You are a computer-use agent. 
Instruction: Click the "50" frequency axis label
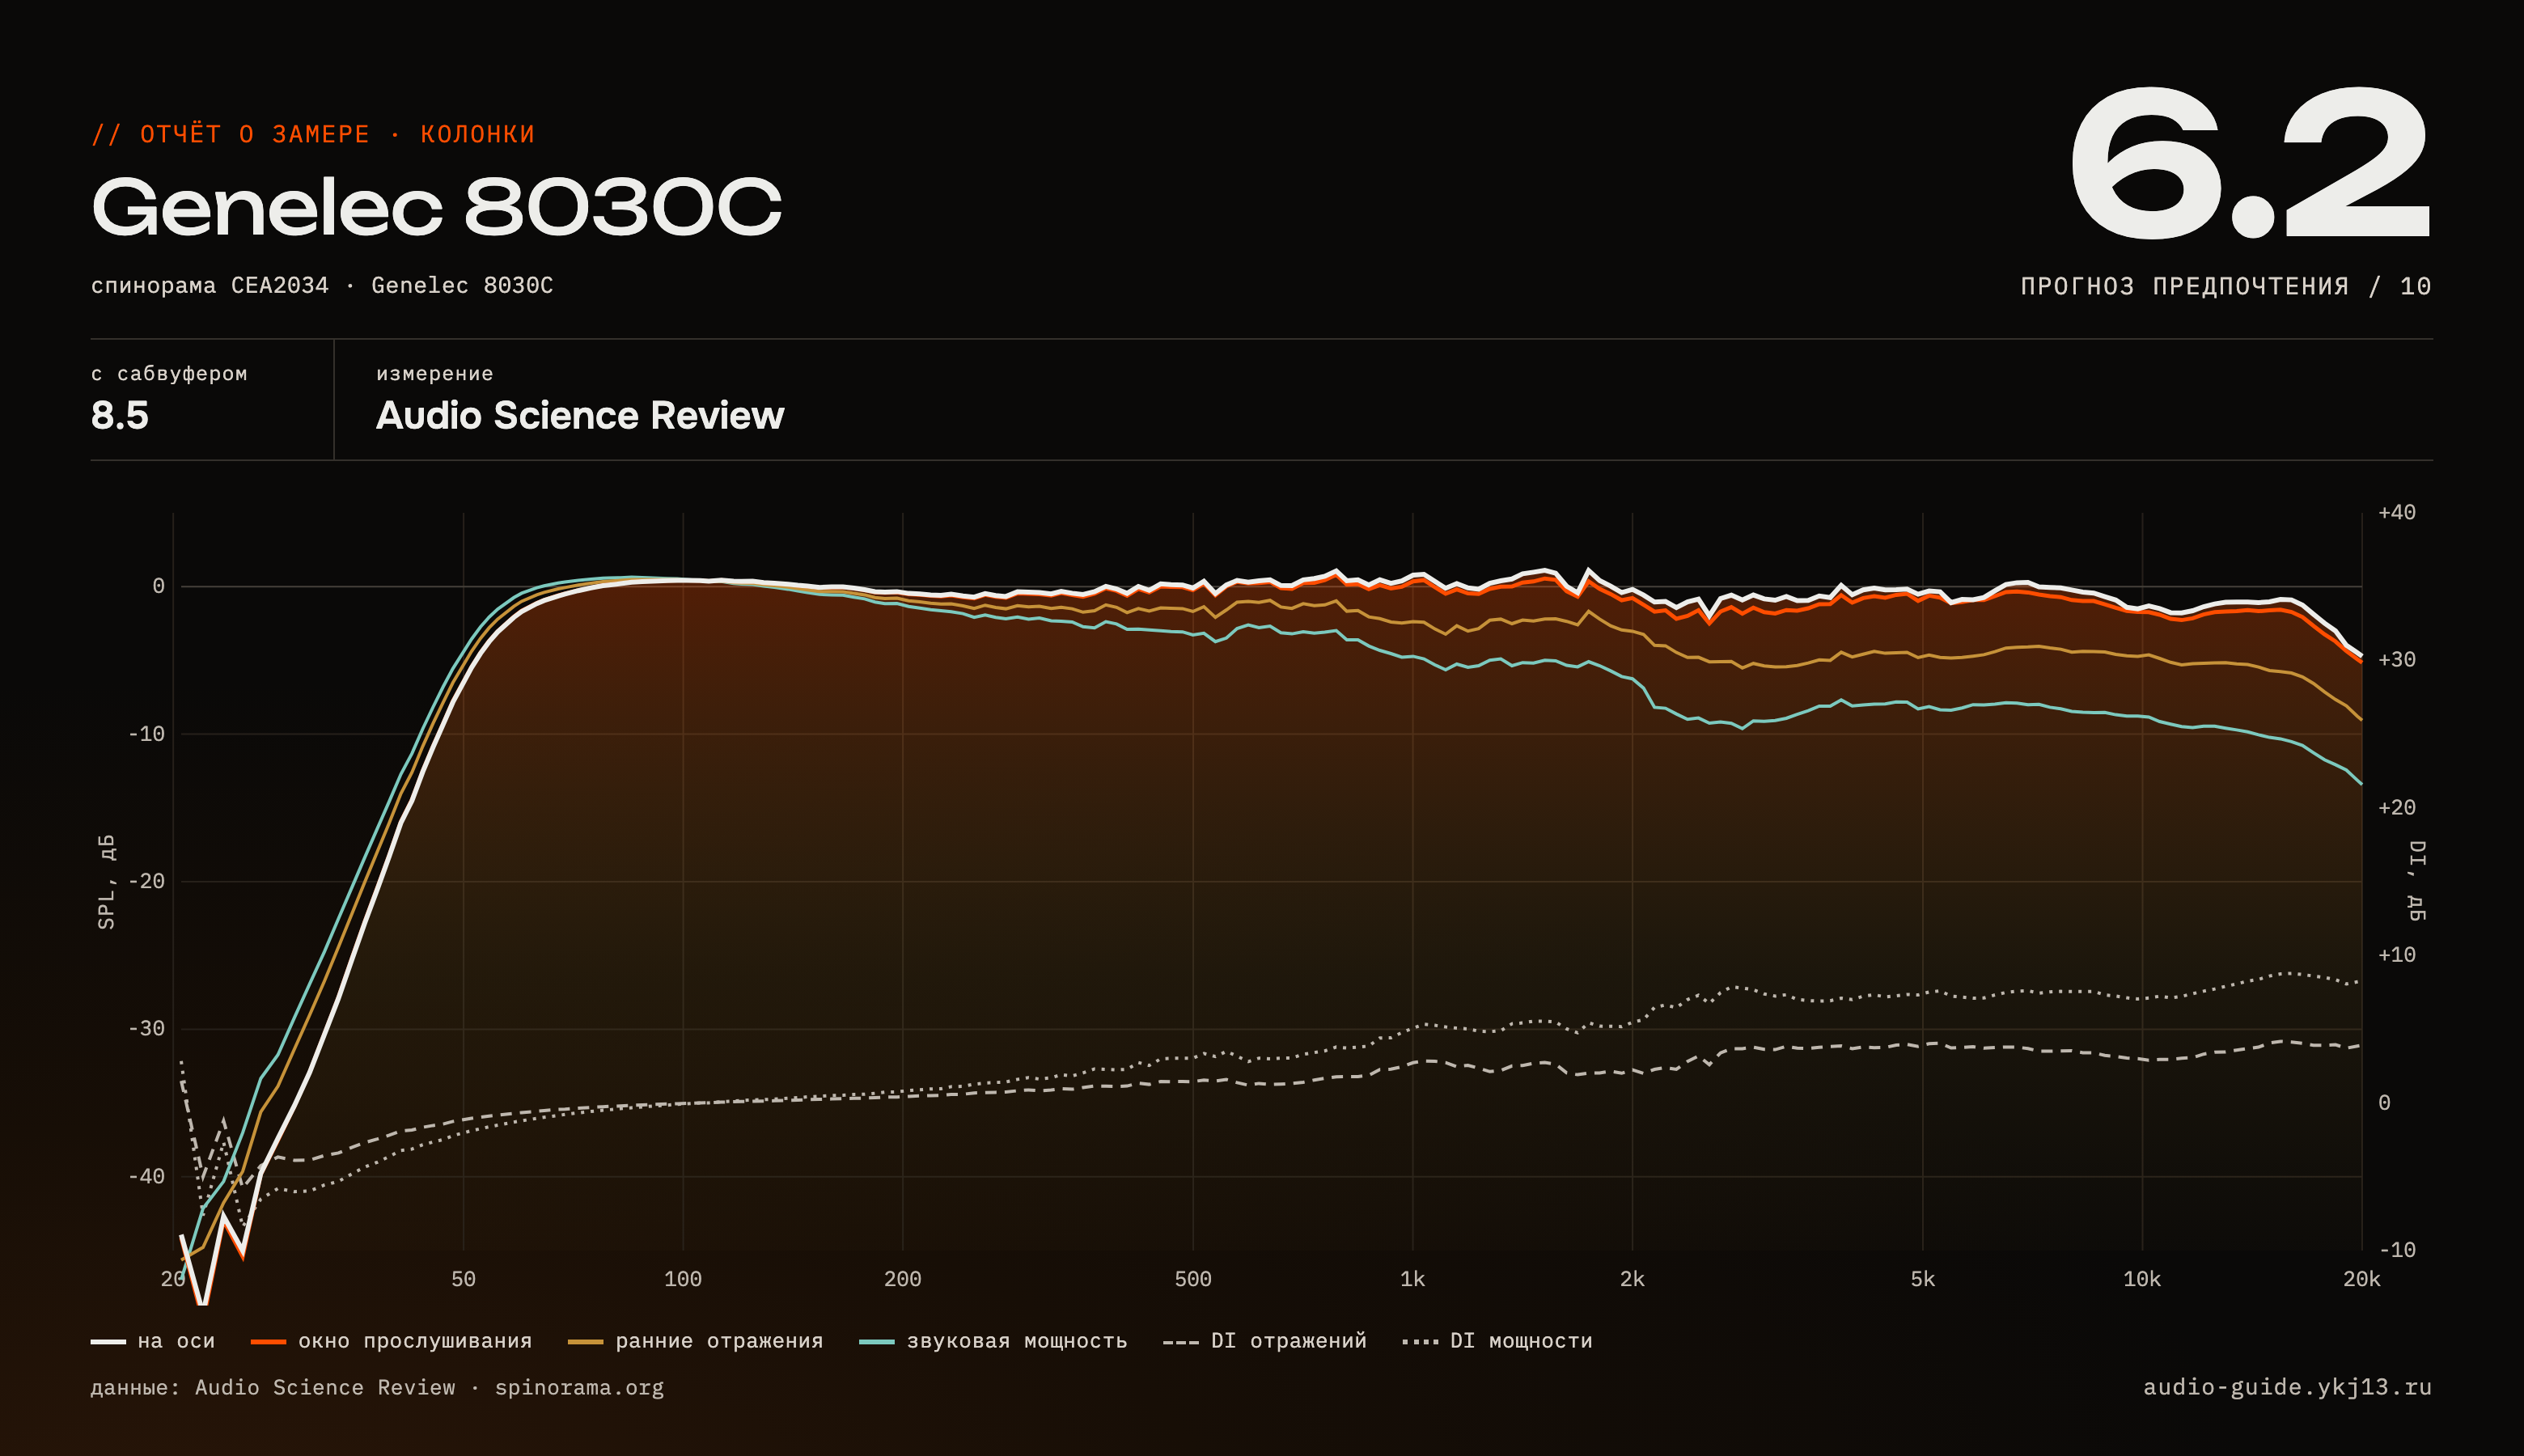click(463, 1279)
